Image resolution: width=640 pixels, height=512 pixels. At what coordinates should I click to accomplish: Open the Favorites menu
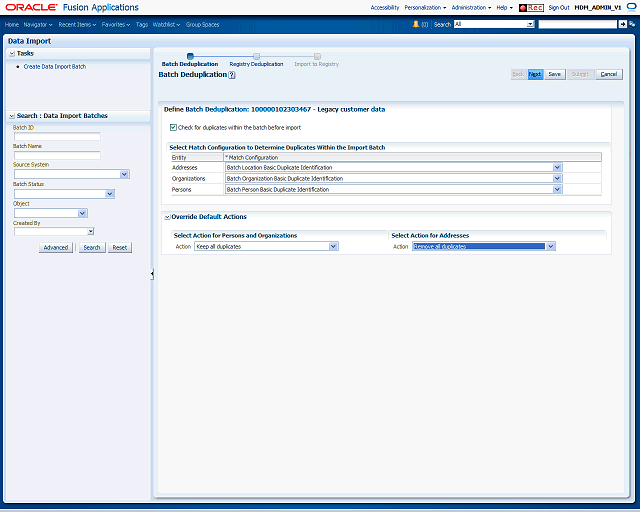[116, 24]
